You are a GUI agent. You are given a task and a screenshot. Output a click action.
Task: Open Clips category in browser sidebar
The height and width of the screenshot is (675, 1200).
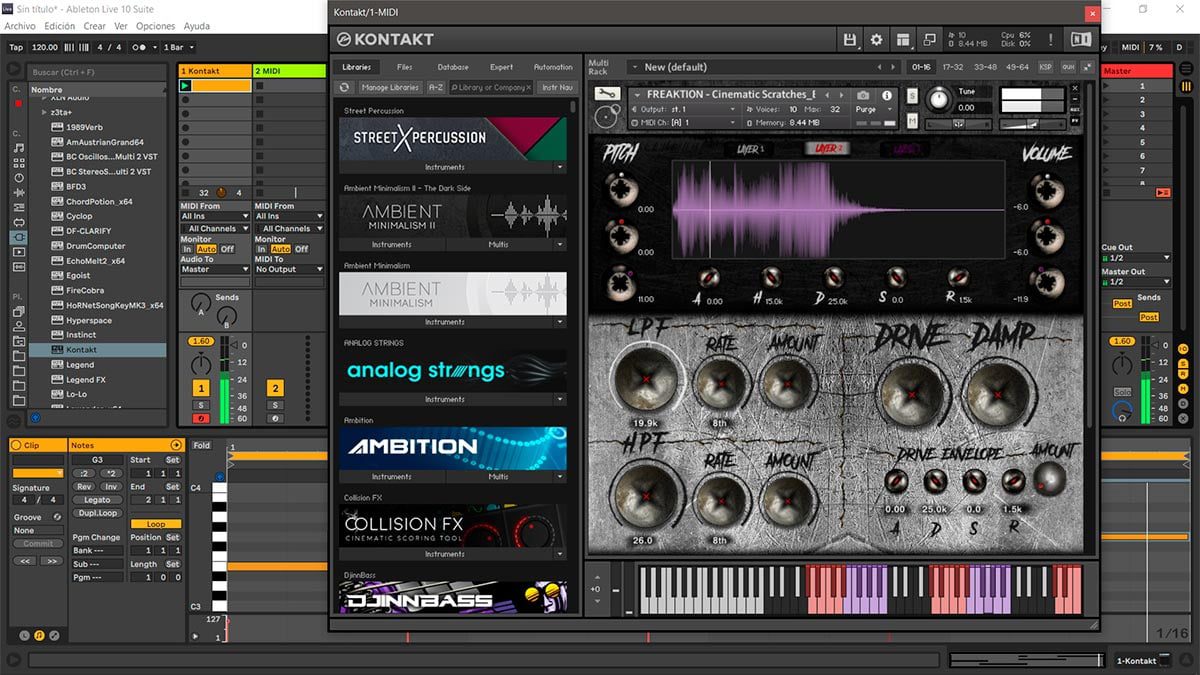20,252
